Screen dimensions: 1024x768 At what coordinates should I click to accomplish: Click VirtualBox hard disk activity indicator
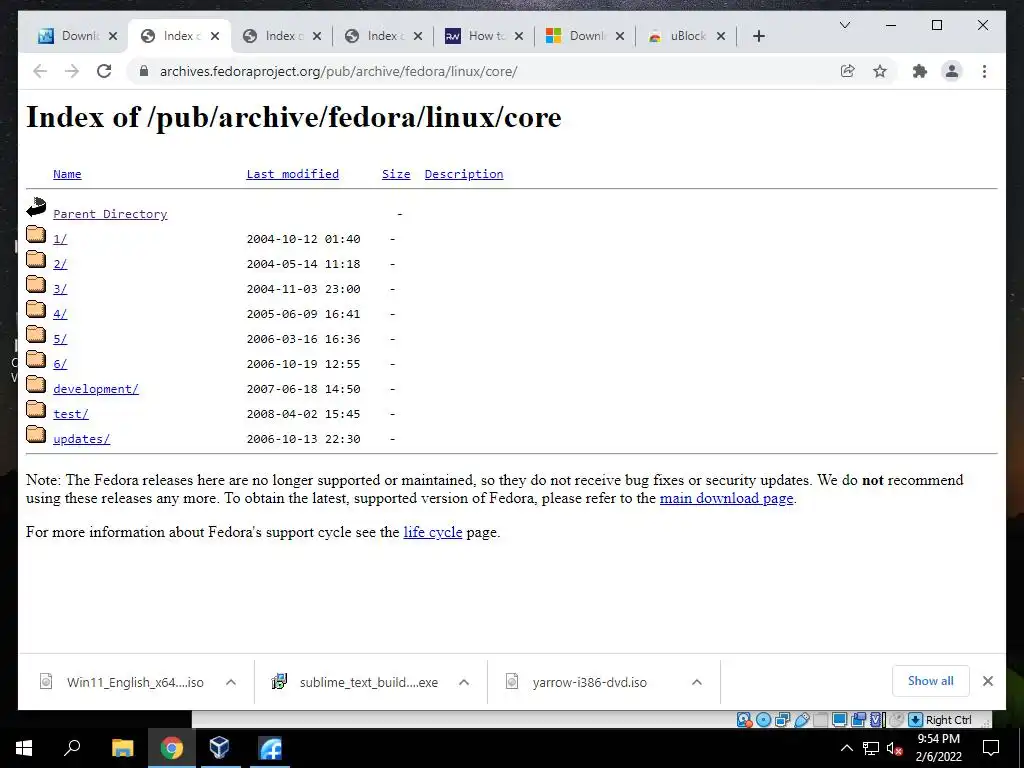[744, 720]
